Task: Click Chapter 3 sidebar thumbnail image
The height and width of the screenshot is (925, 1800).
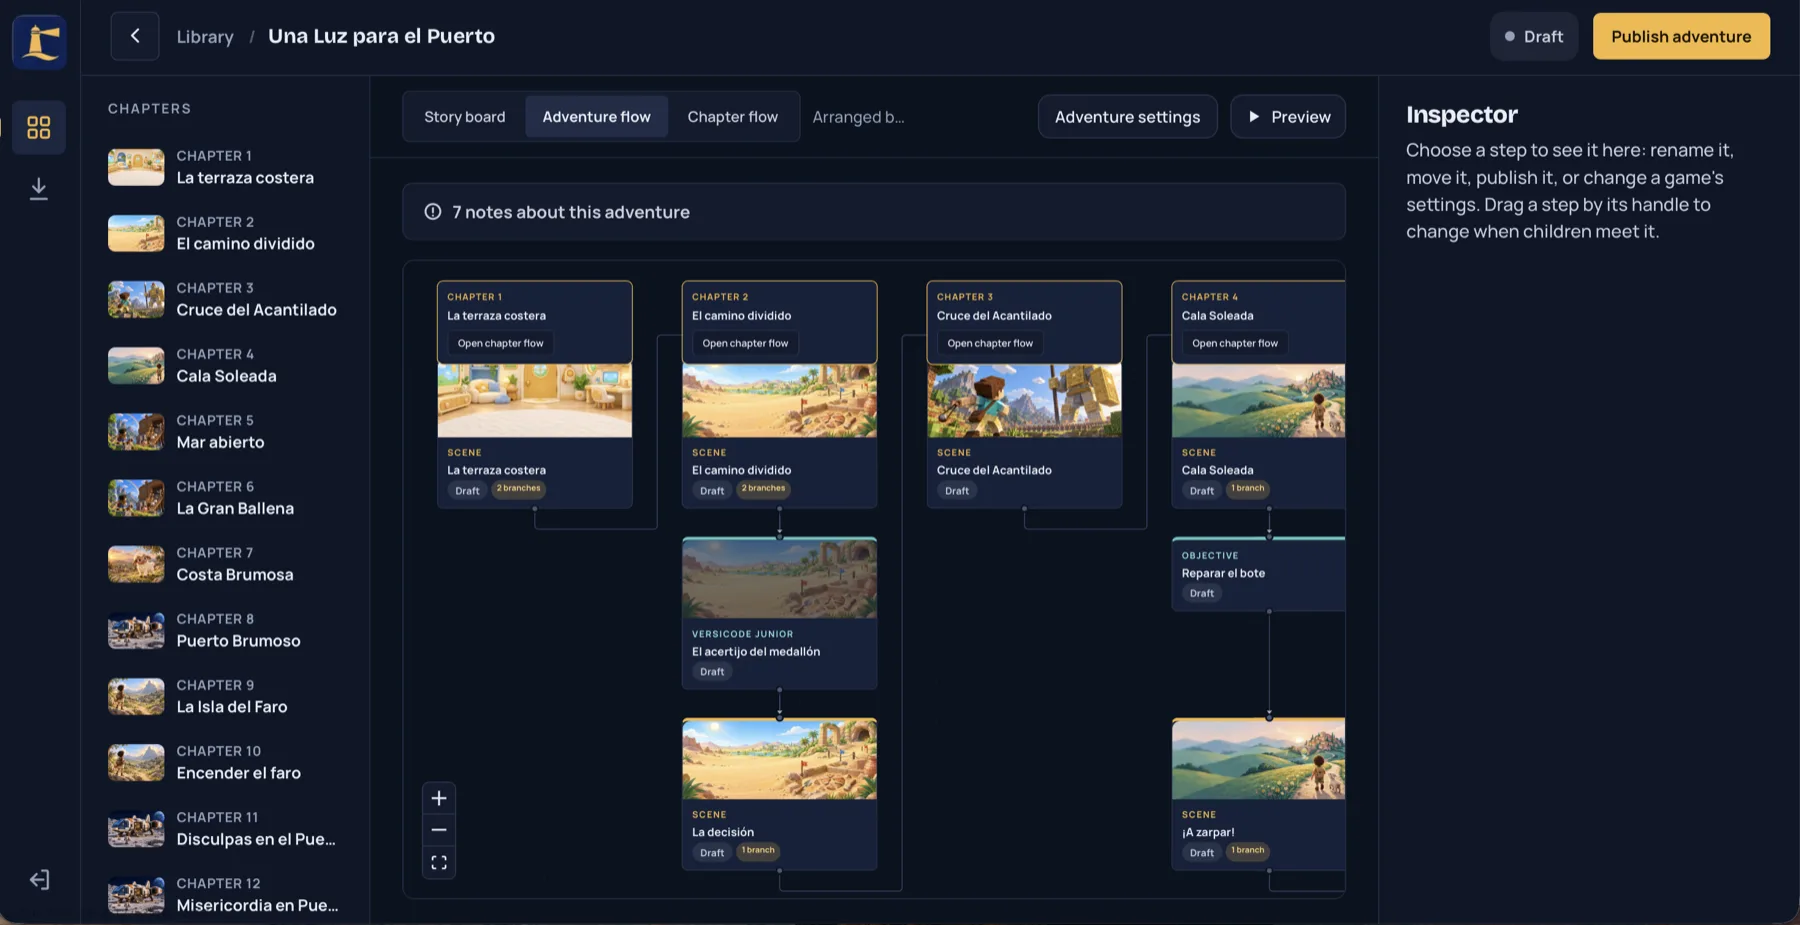Action: coord(136,299)
